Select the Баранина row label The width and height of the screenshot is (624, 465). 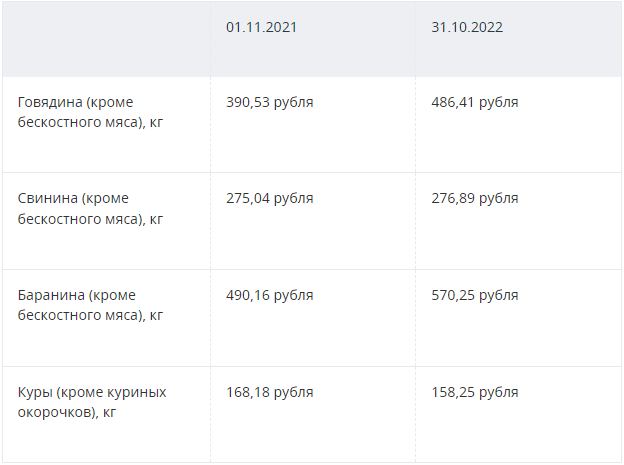[90, 305]
